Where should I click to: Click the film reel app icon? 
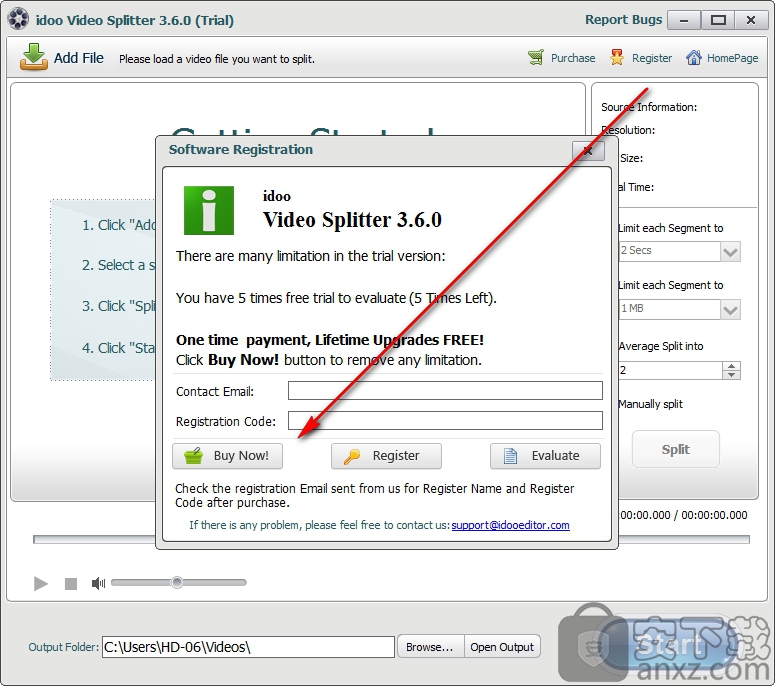click(18, 19)
